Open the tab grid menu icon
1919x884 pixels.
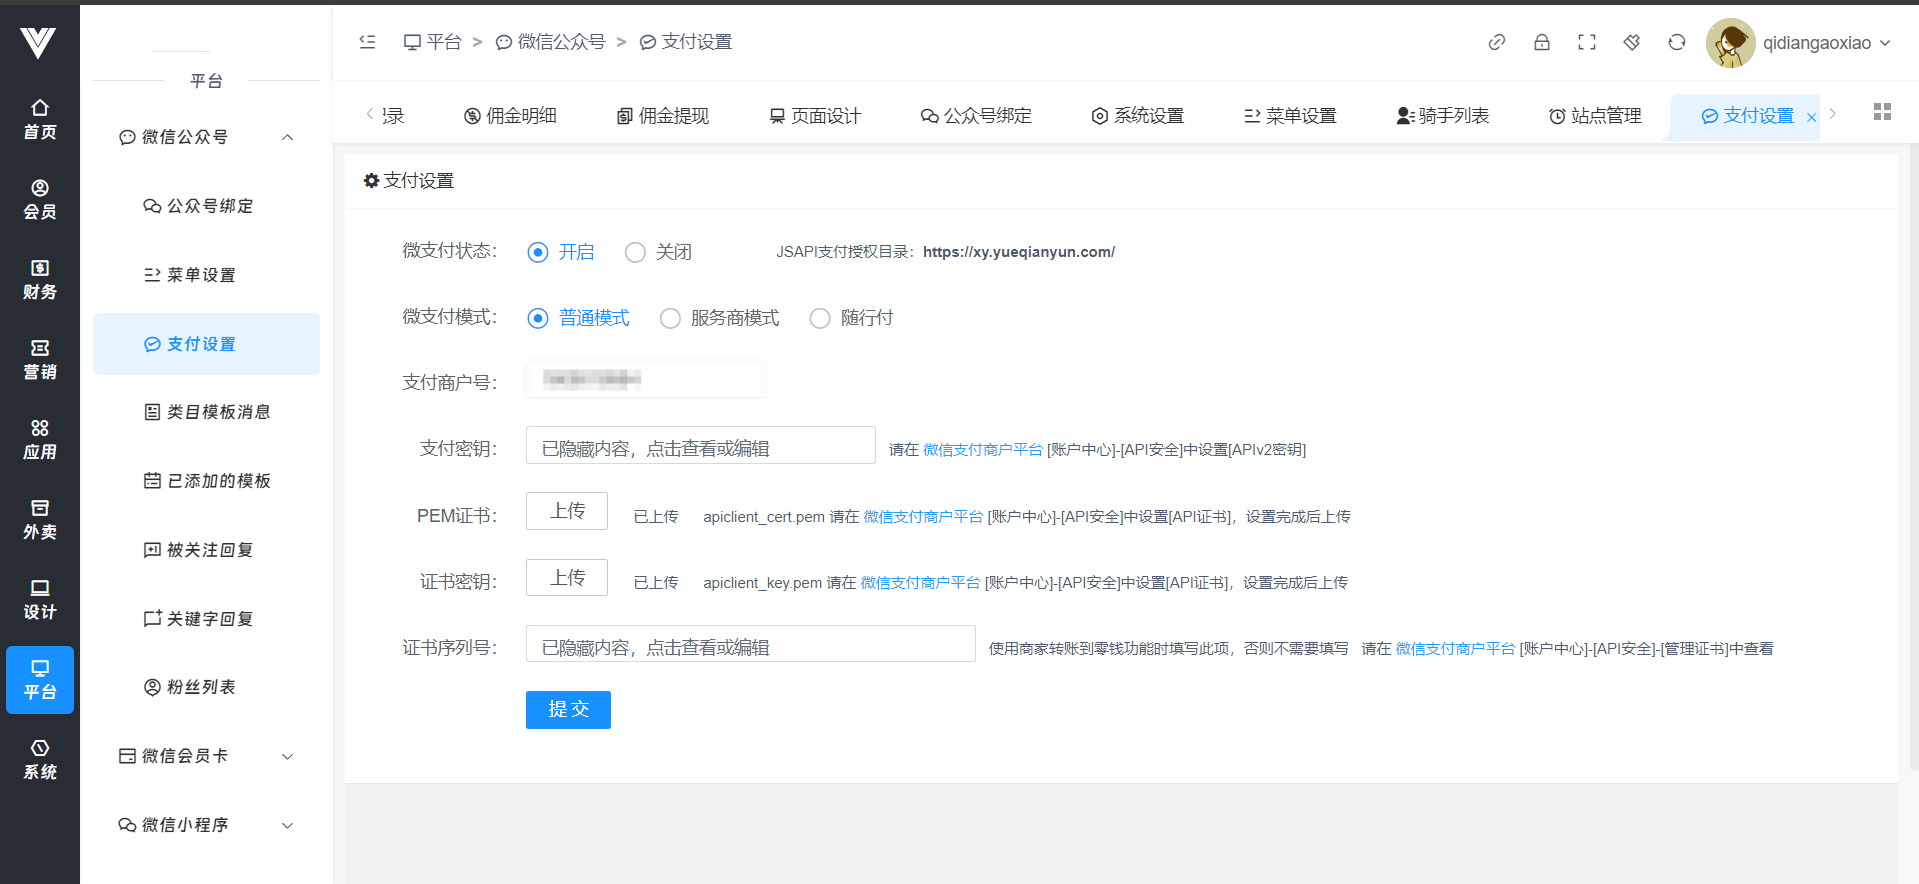click(1881, 112)
